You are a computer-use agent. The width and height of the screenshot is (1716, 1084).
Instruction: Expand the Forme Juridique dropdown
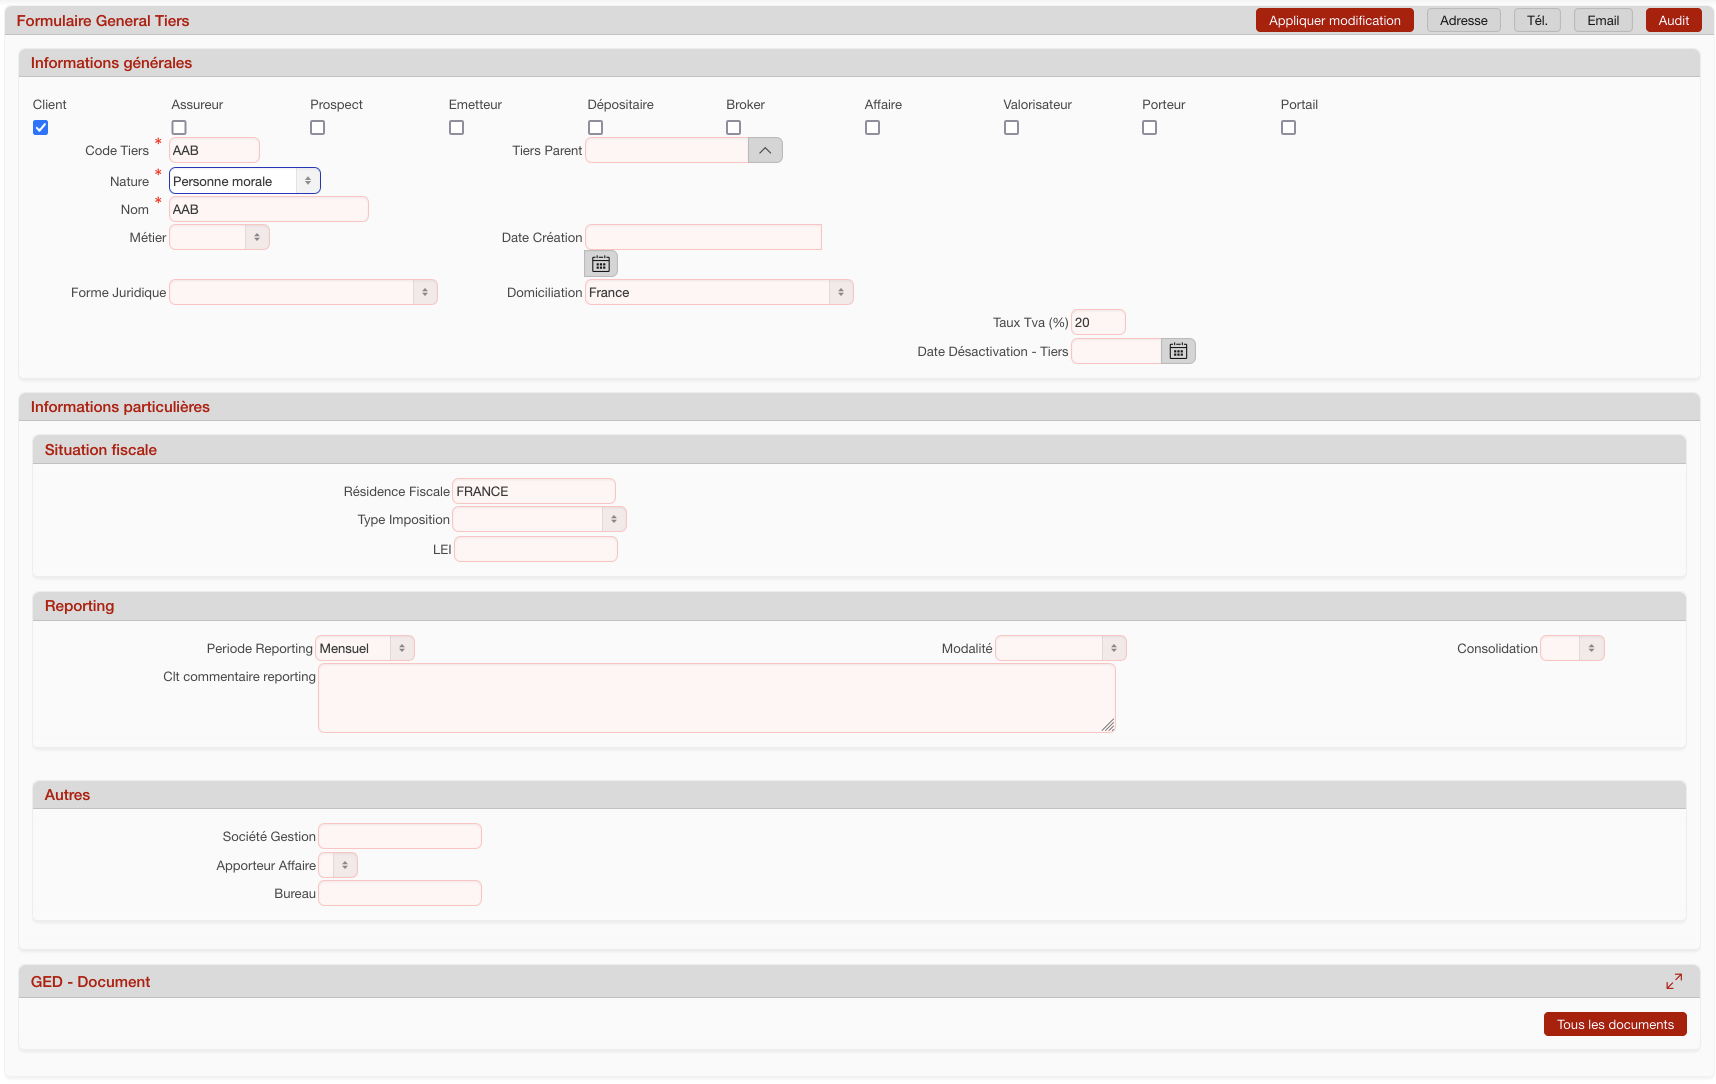click(303, 293)
